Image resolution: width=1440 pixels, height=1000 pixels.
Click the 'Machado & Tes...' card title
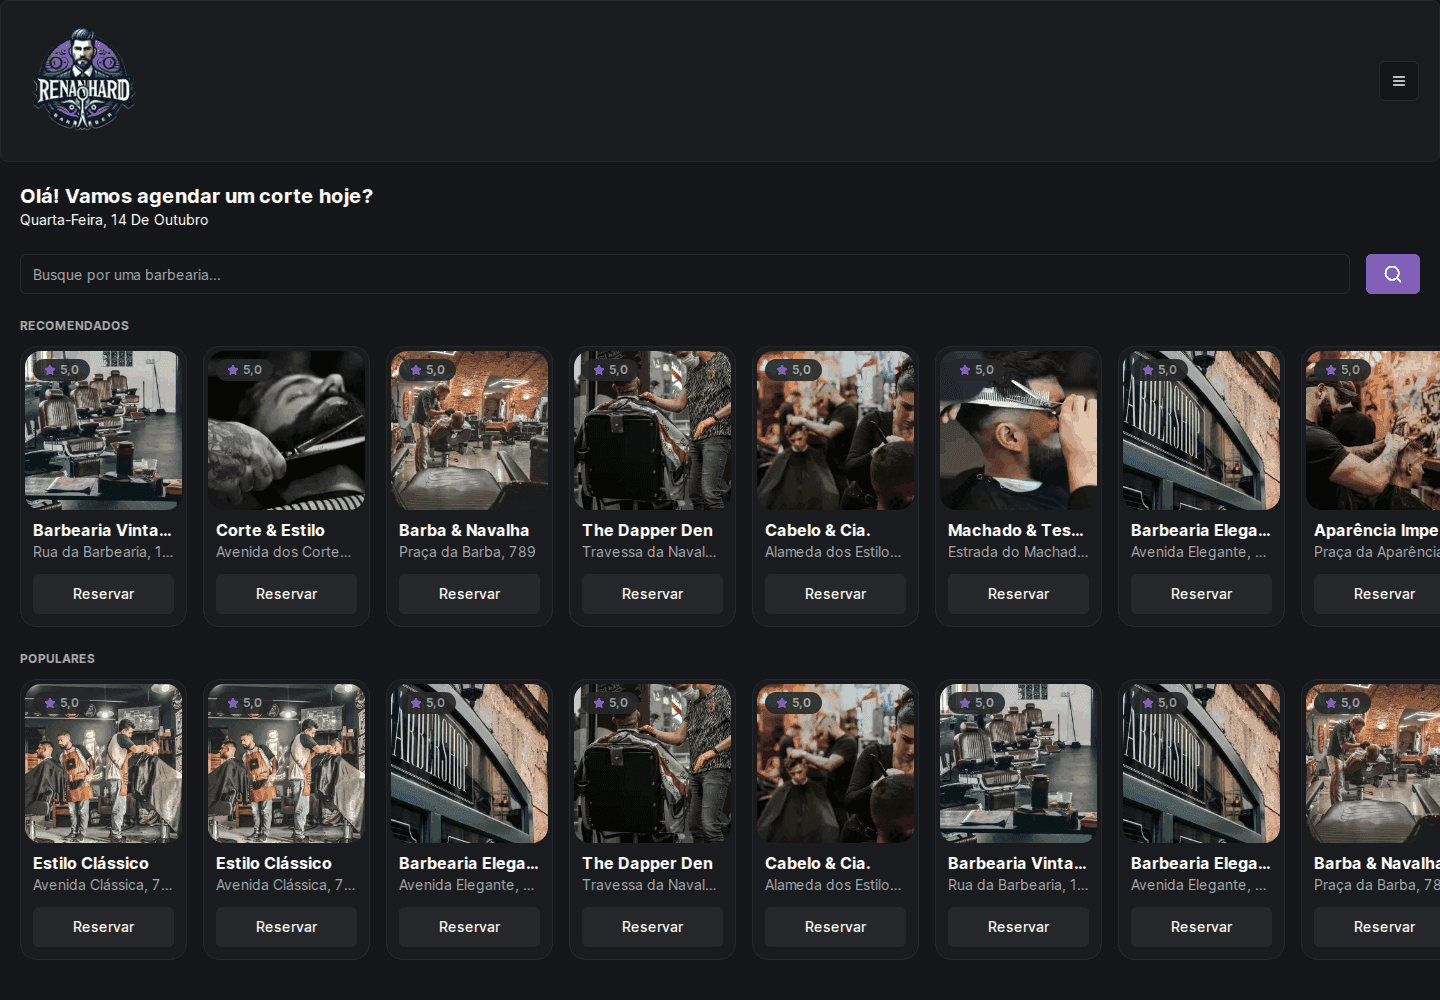pos(1016,530)
